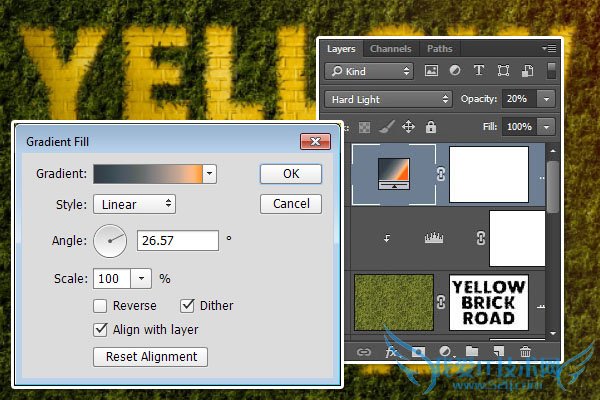This screenshot has height=400, width=600.
Task: Create a new group folder icon
Action: pos(472,351)
